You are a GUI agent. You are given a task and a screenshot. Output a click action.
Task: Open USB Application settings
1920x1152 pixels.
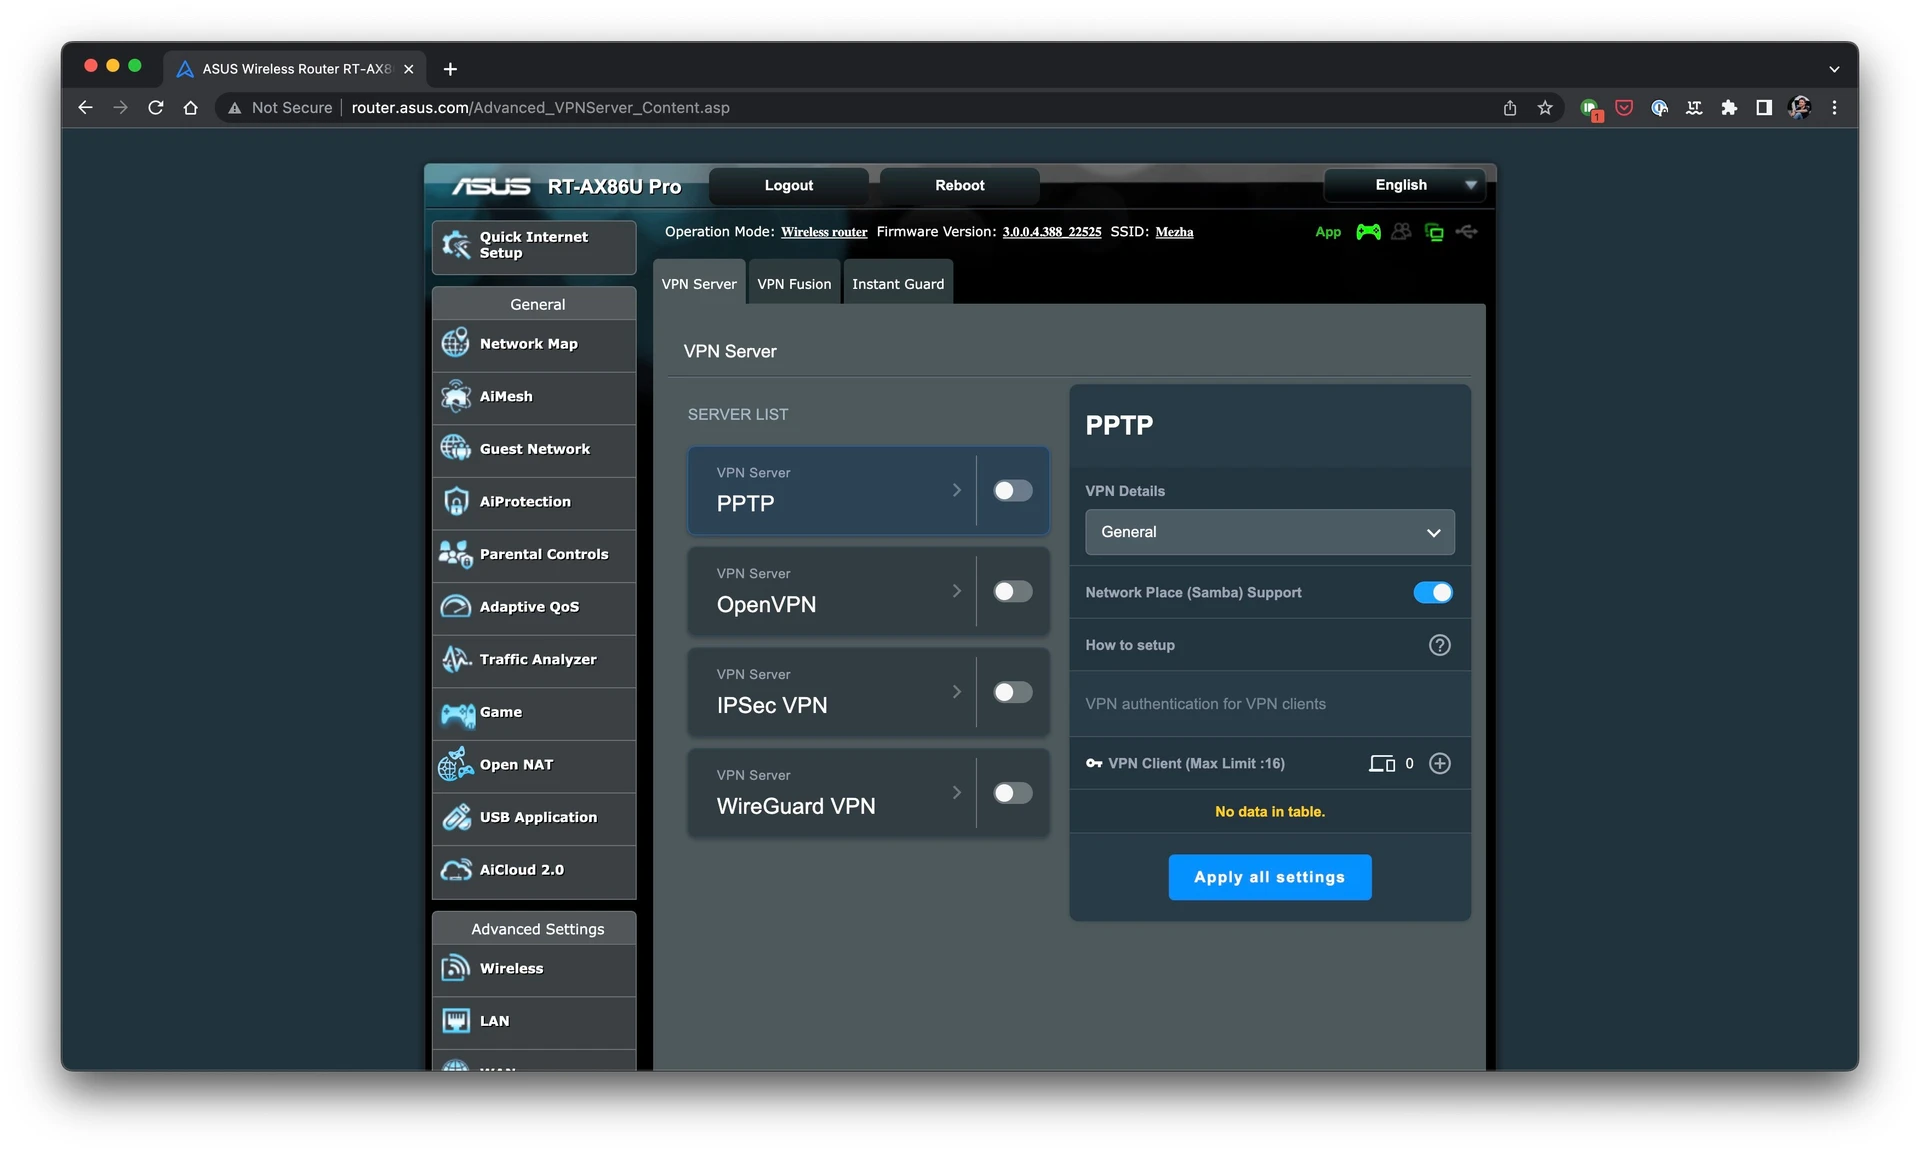(534, 817)
